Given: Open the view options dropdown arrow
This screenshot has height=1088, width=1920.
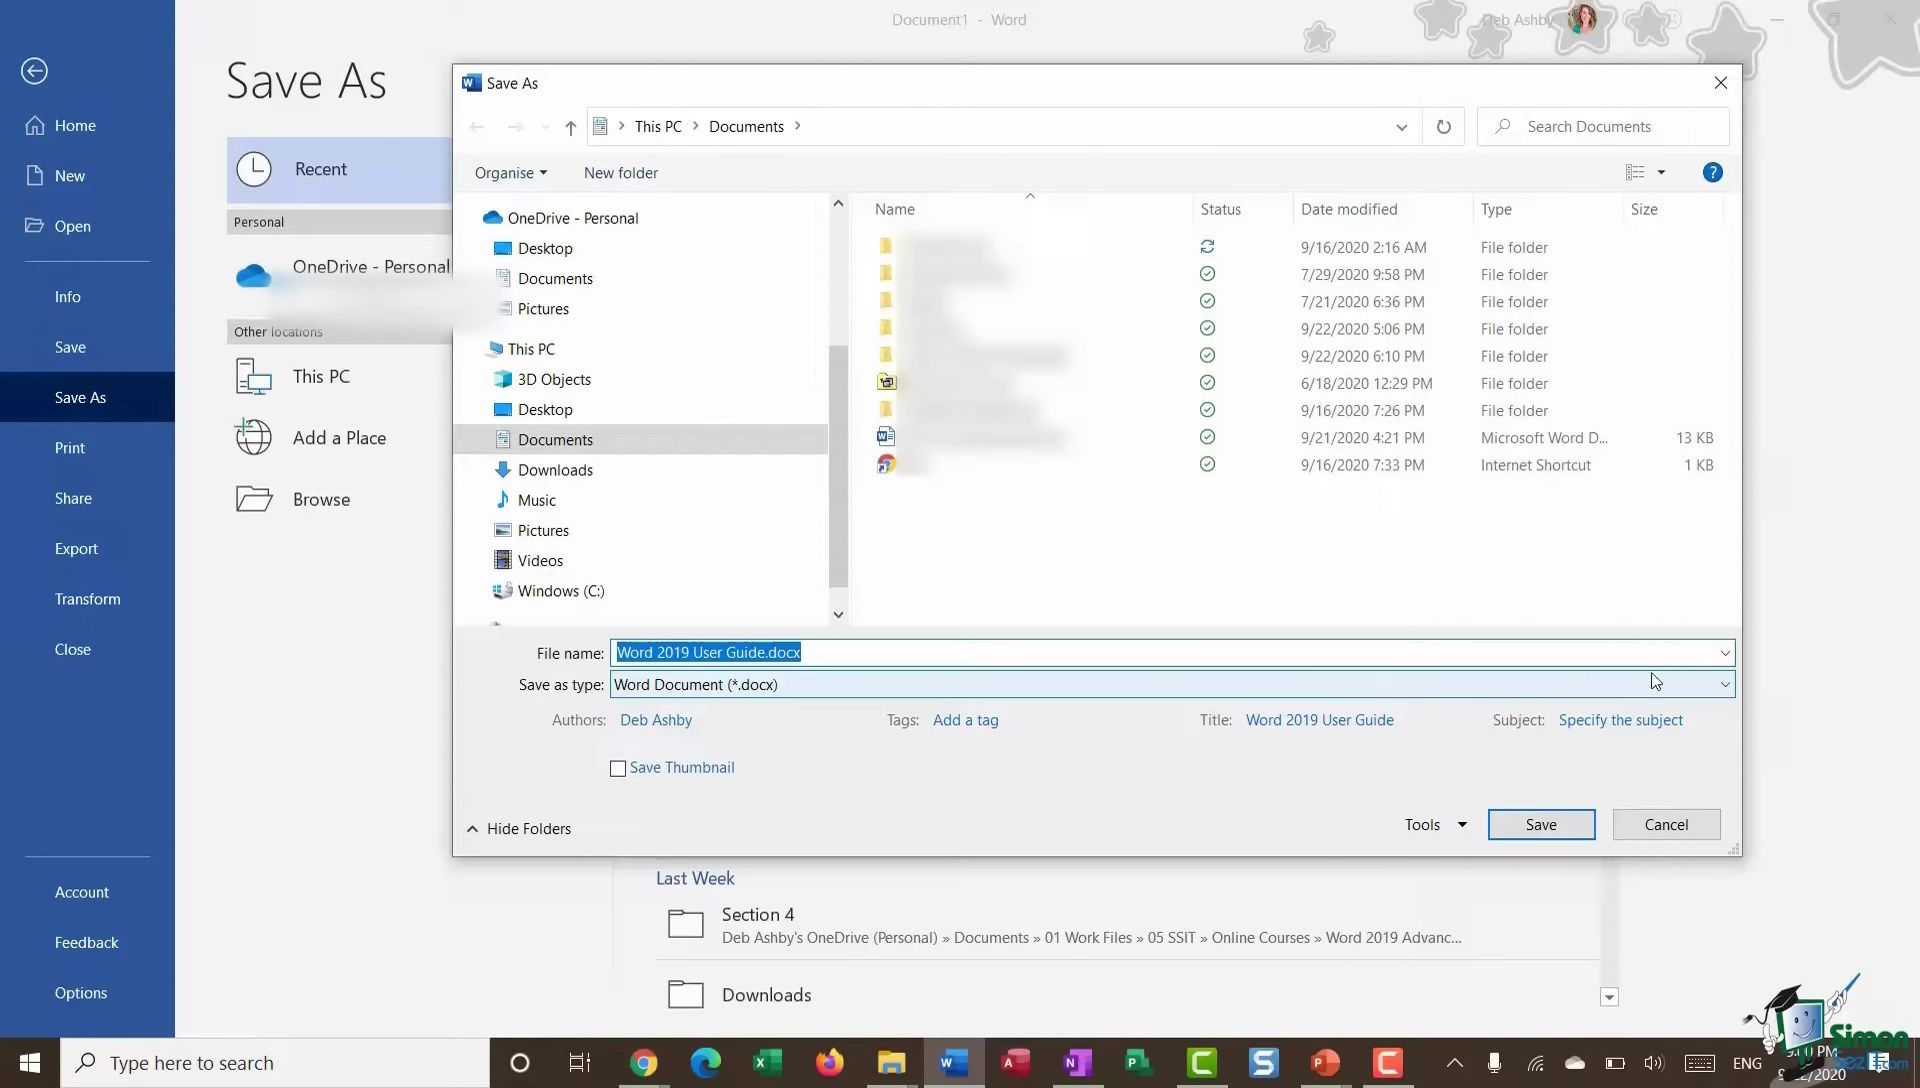Looking at the screenshot, I should click(1661, 173).
